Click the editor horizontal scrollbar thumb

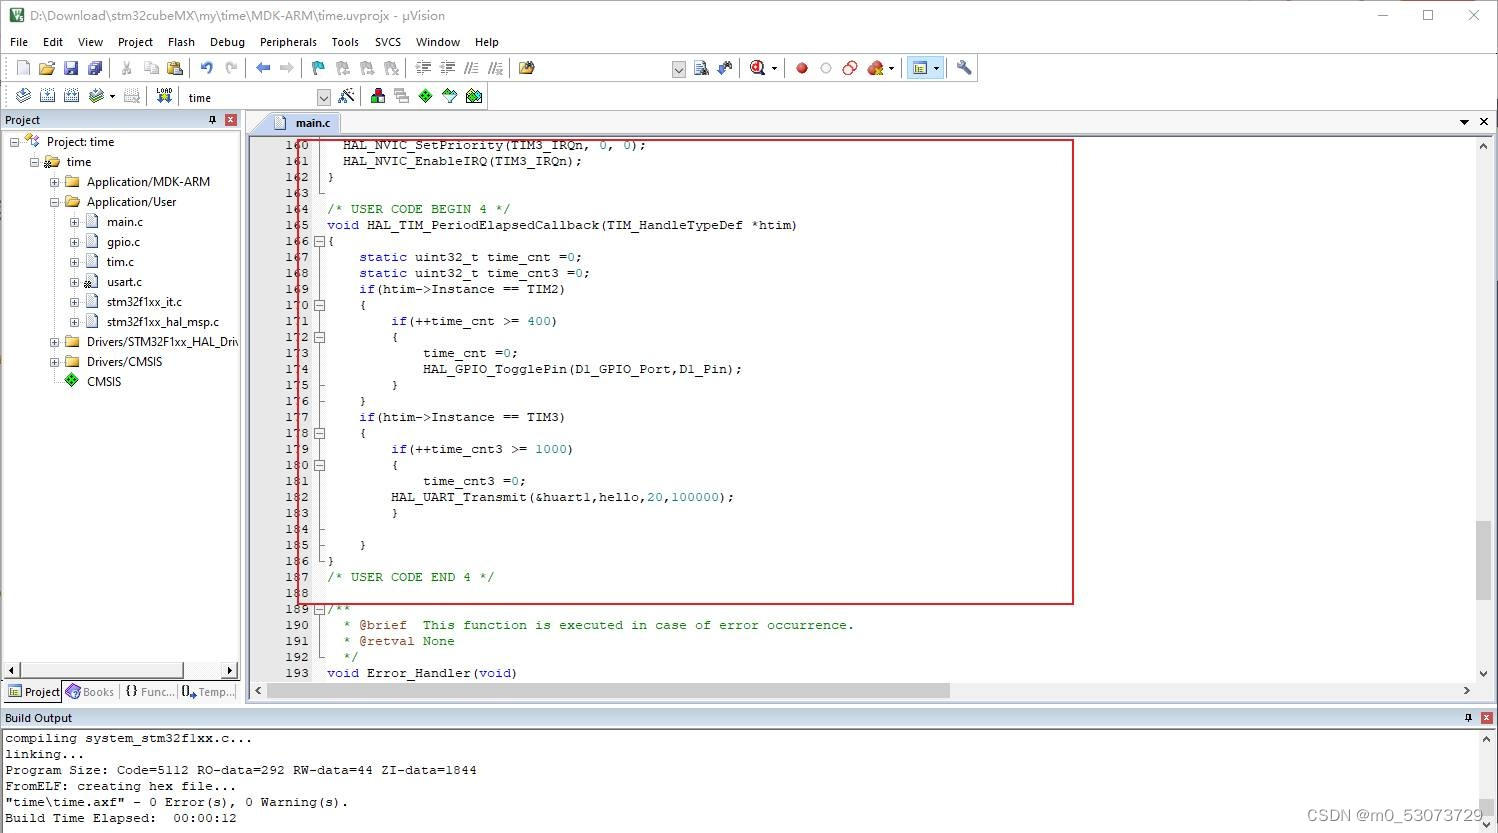point(608,691)
